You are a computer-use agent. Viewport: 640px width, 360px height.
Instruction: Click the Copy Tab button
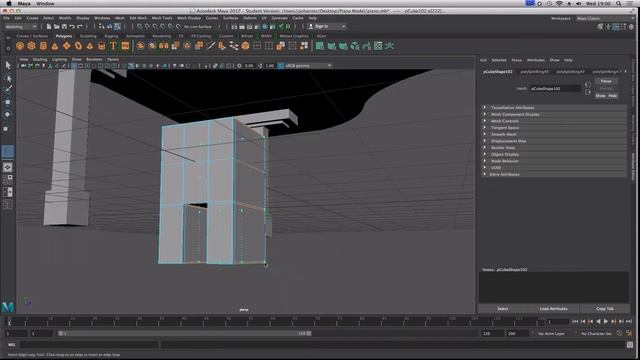coord(604,309)
